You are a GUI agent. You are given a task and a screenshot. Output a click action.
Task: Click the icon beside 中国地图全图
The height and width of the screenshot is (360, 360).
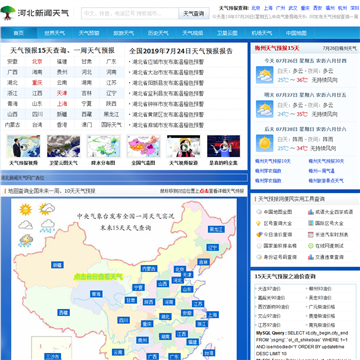click(259, 212)
